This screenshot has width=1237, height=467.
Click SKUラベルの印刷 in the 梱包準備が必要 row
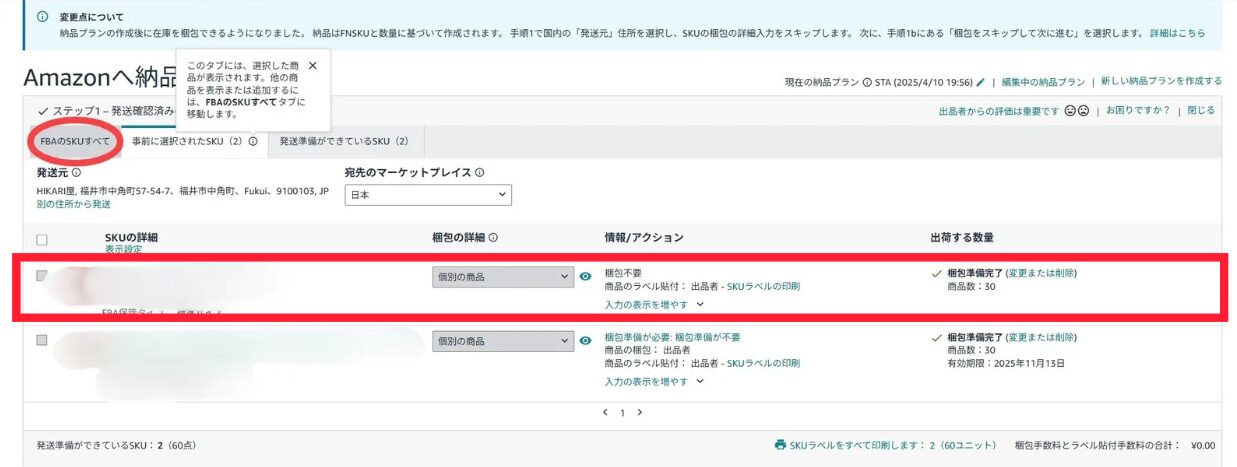[763, 364]
